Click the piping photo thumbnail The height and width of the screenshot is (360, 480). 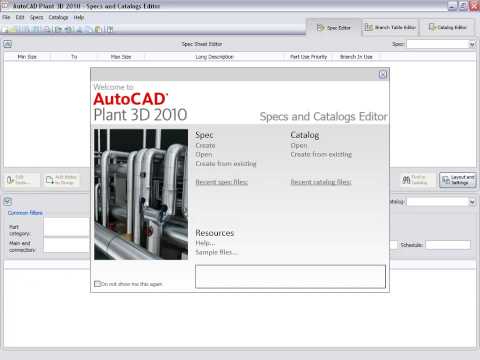(x=141, y=194)
